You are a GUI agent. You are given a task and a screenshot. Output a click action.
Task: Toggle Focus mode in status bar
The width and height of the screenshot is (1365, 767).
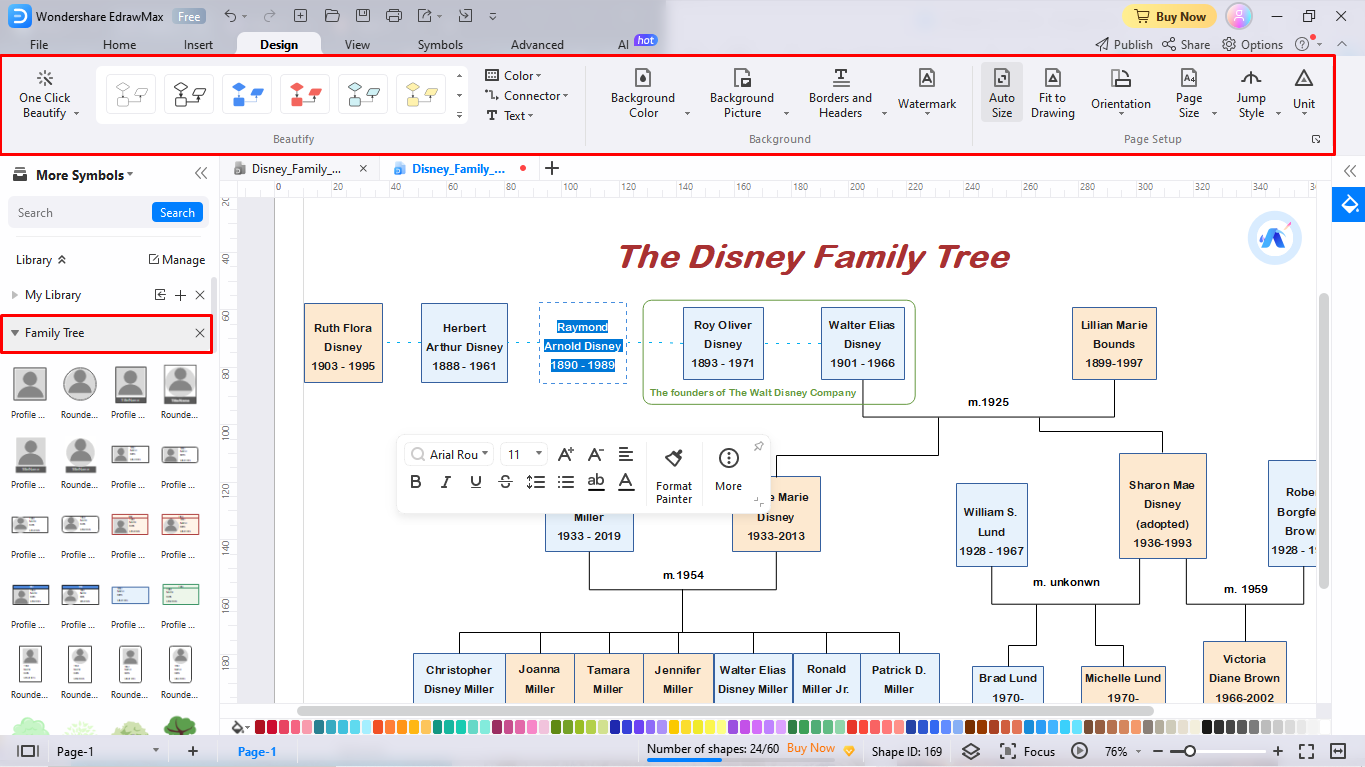coord(1028,751)
